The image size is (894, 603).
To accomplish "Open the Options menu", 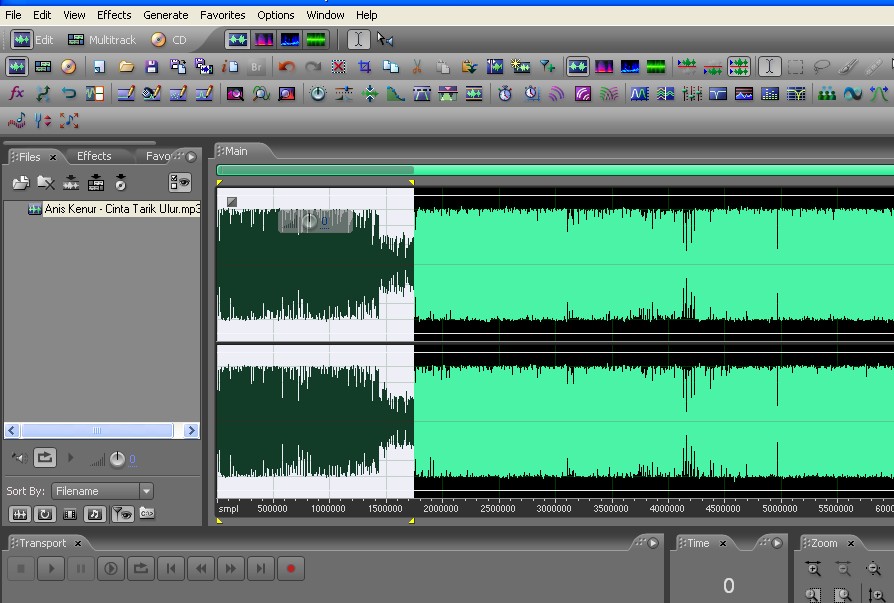I will click(275, 15).
